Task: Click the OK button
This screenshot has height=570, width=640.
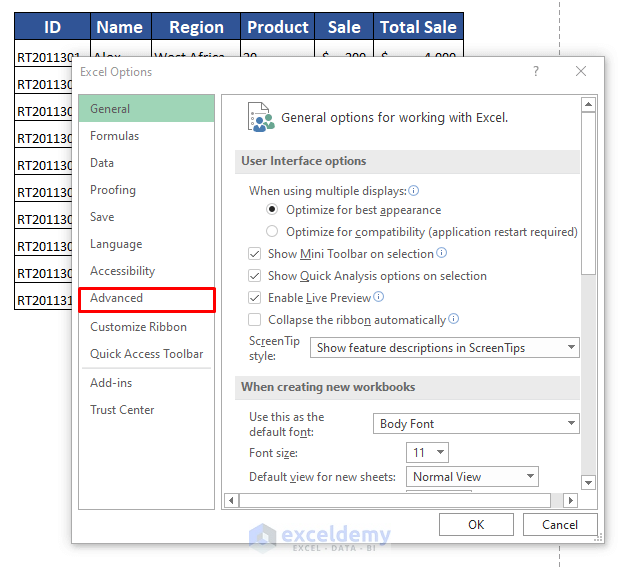Action: 476,524
